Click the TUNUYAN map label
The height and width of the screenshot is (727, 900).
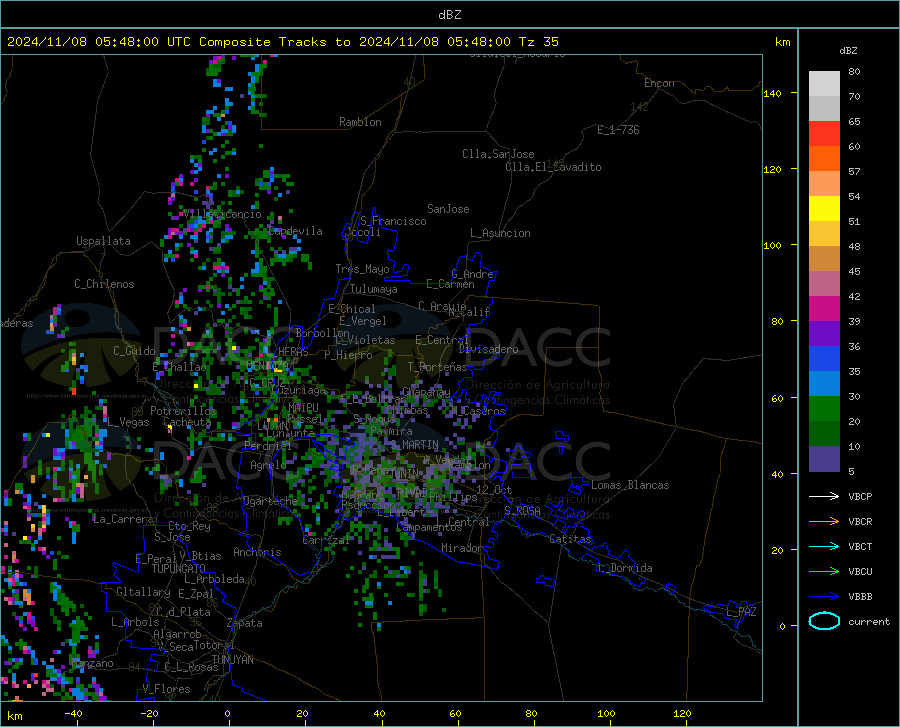[232, 659]
